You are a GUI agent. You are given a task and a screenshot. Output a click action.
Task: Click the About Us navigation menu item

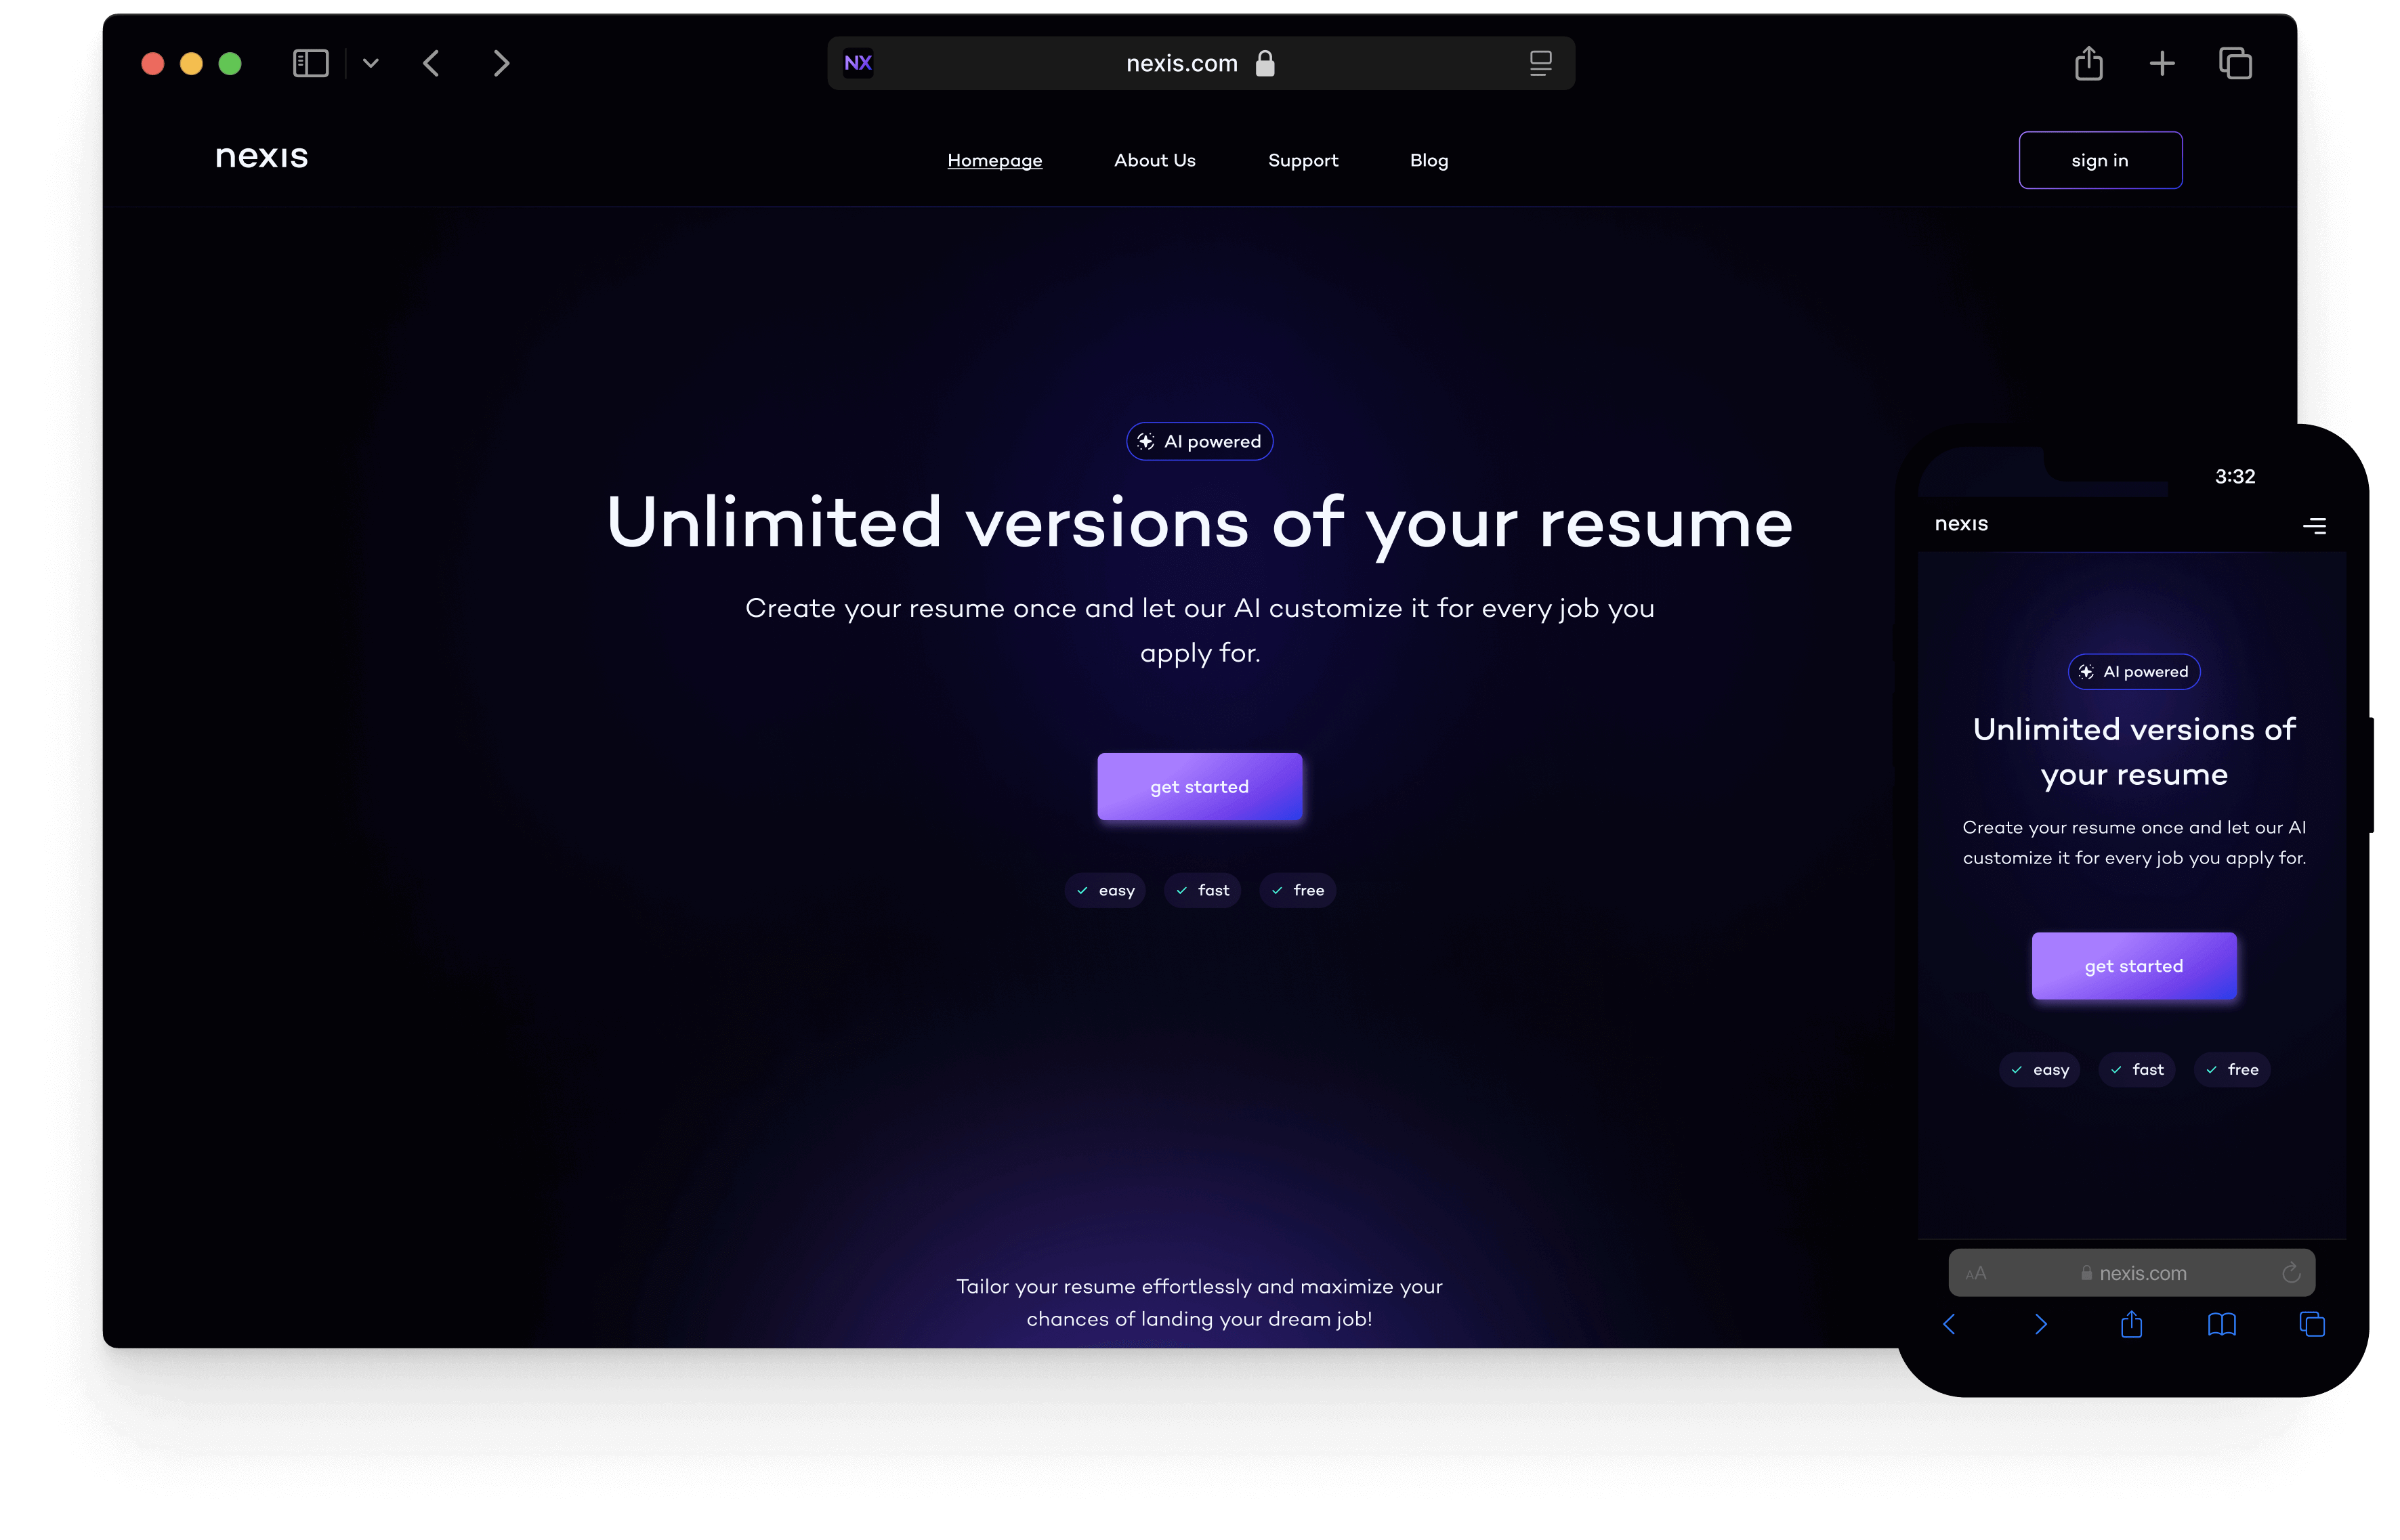click(x=1154, y=159)
